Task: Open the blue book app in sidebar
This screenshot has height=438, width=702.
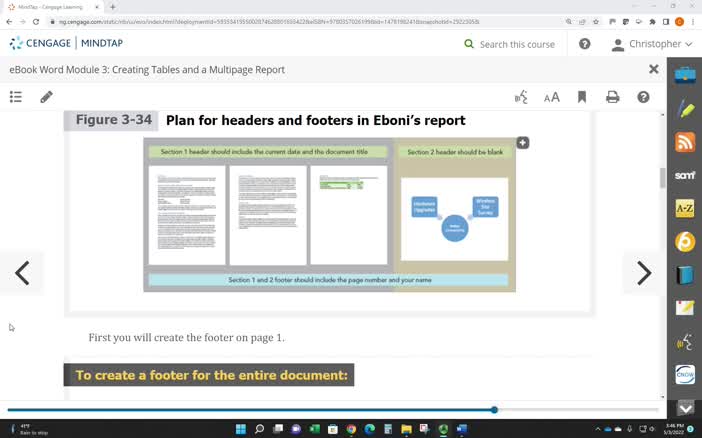Action: pos(685,275)
